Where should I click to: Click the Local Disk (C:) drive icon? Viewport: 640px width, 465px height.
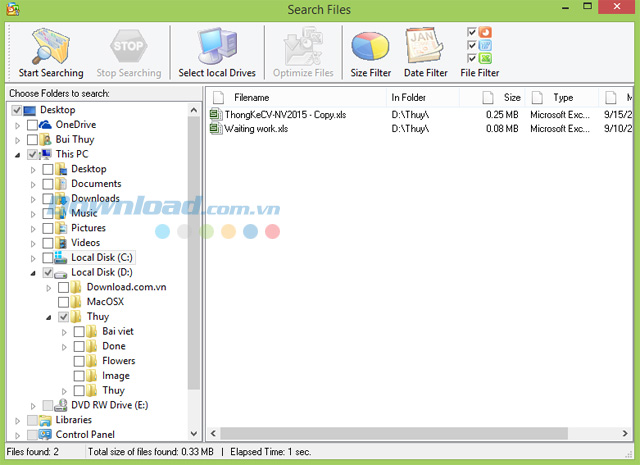[60, 257]
